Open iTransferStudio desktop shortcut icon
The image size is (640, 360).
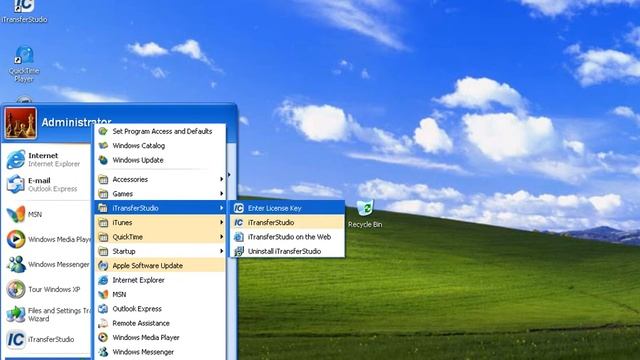(x=24, y=10)
